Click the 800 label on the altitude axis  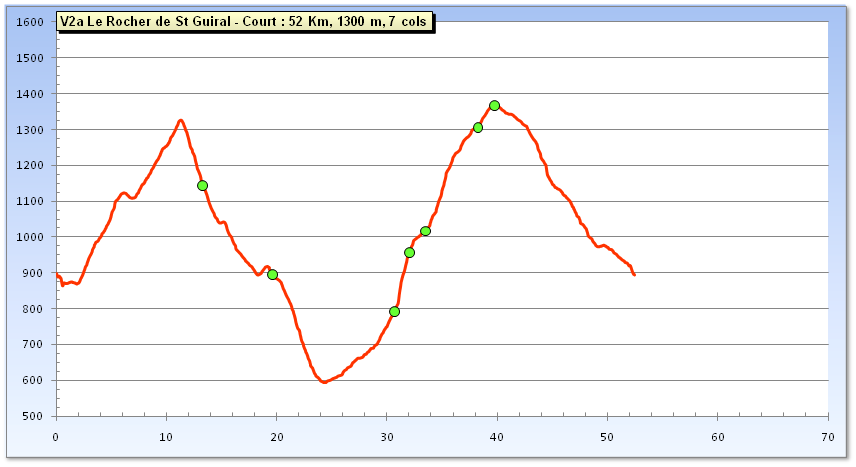[x=33, y=309]
